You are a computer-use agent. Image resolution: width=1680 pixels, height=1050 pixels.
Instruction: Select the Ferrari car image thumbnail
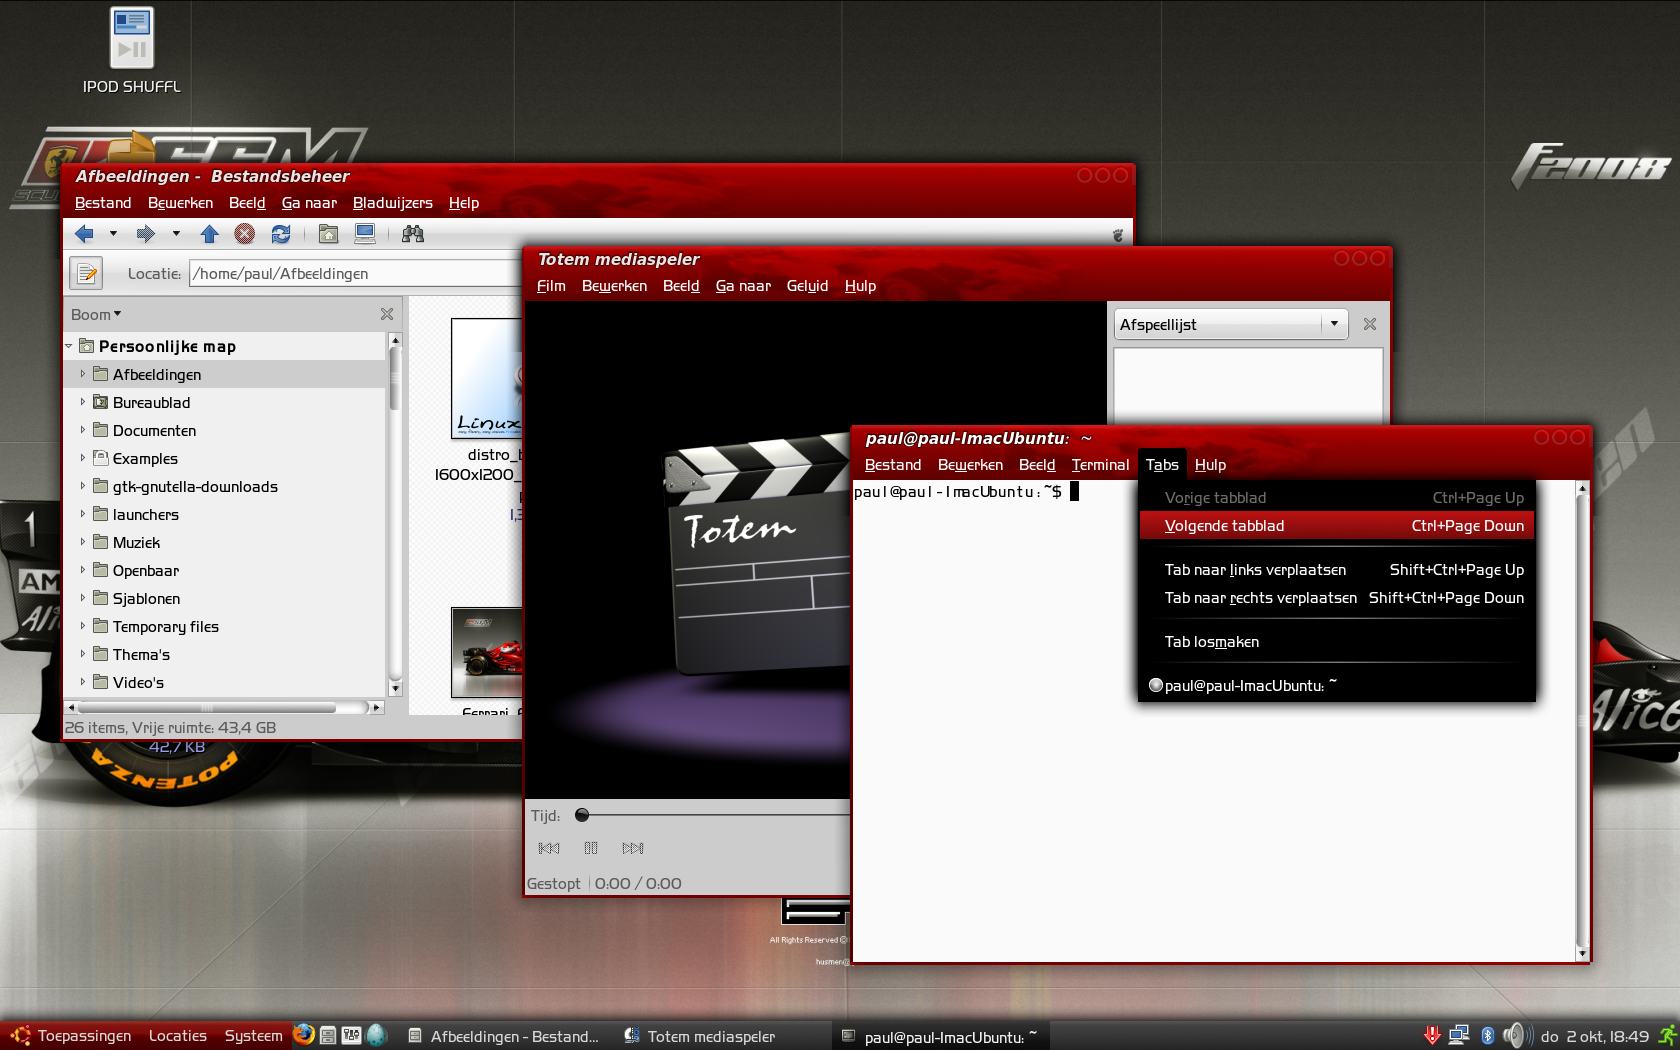click(x=487, y=652)
